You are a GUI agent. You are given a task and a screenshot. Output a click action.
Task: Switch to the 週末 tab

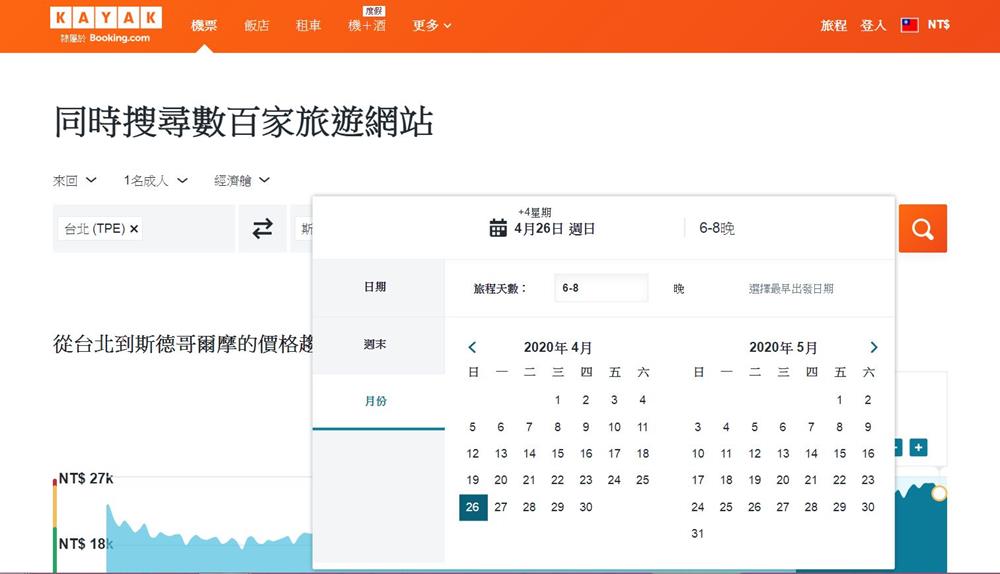click(x=376, y=344)
